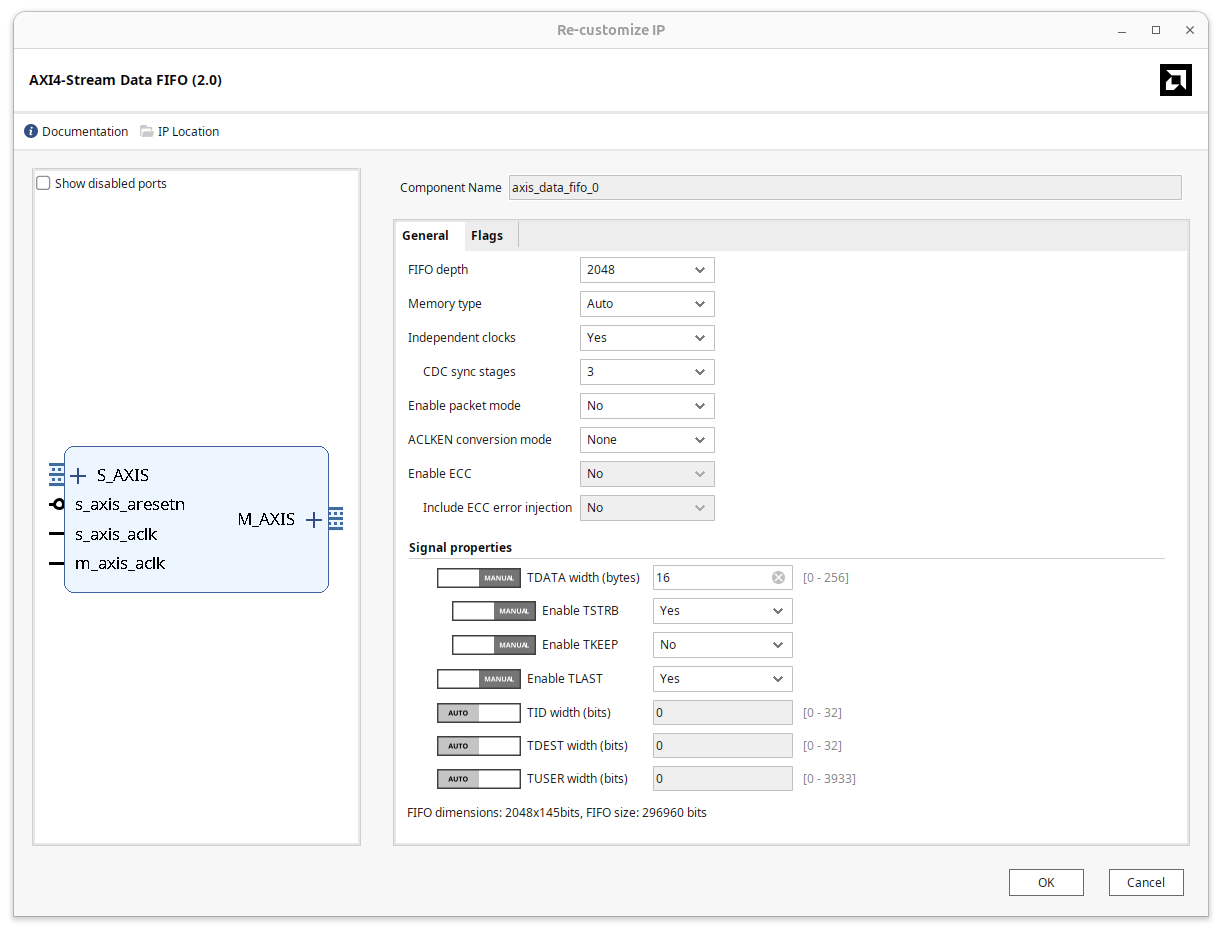
Task: Toggle the Enable TKEEP manual switch
Action: [x=493, y=644]
